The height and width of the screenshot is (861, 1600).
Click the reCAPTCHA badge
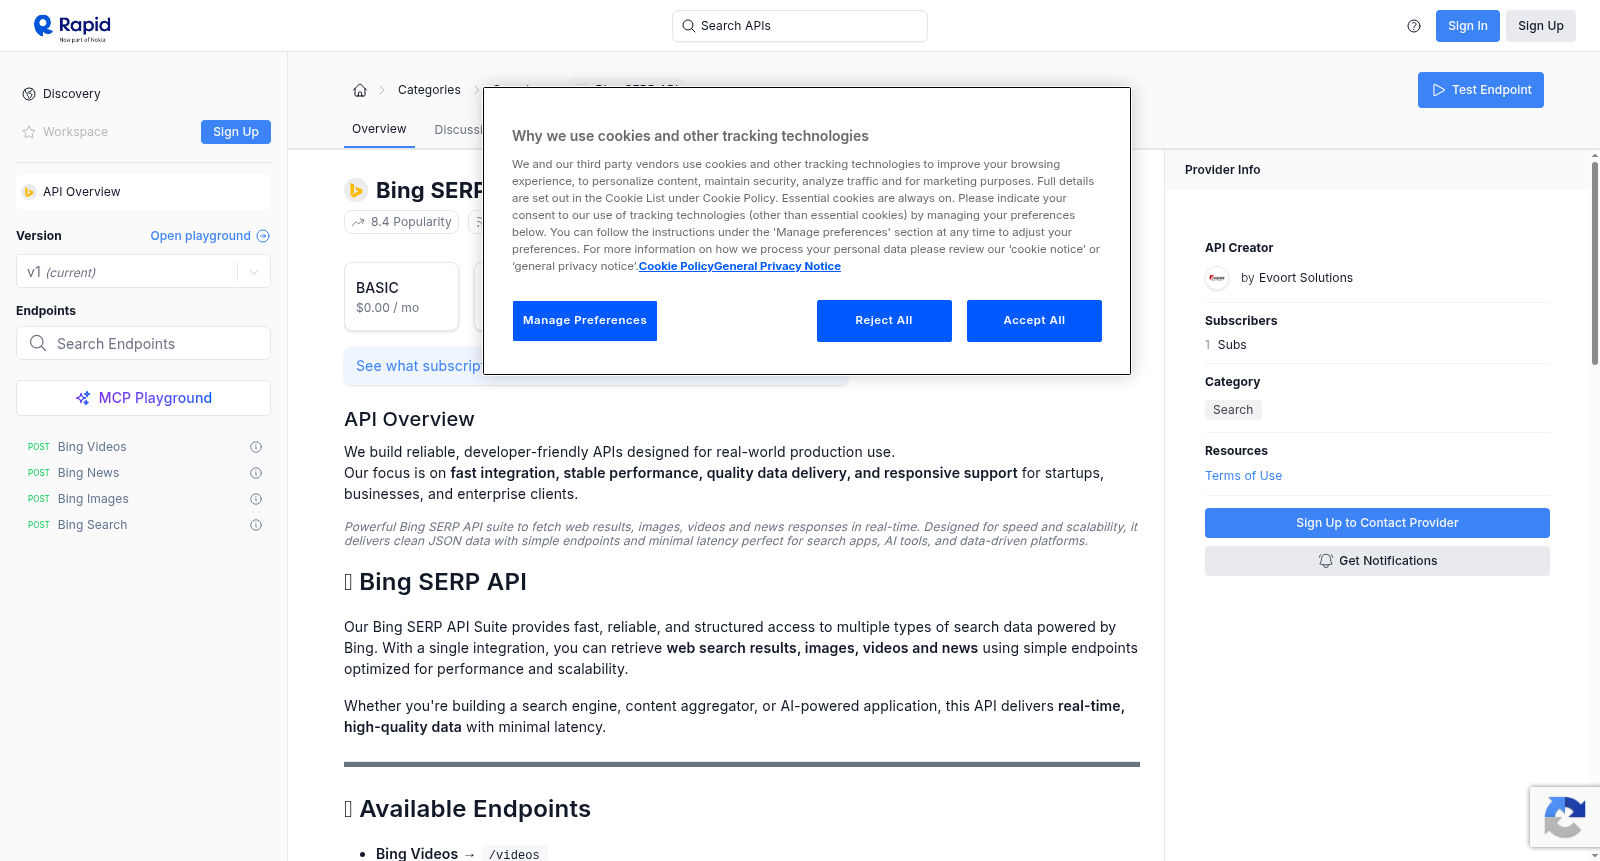point(1565,817)
